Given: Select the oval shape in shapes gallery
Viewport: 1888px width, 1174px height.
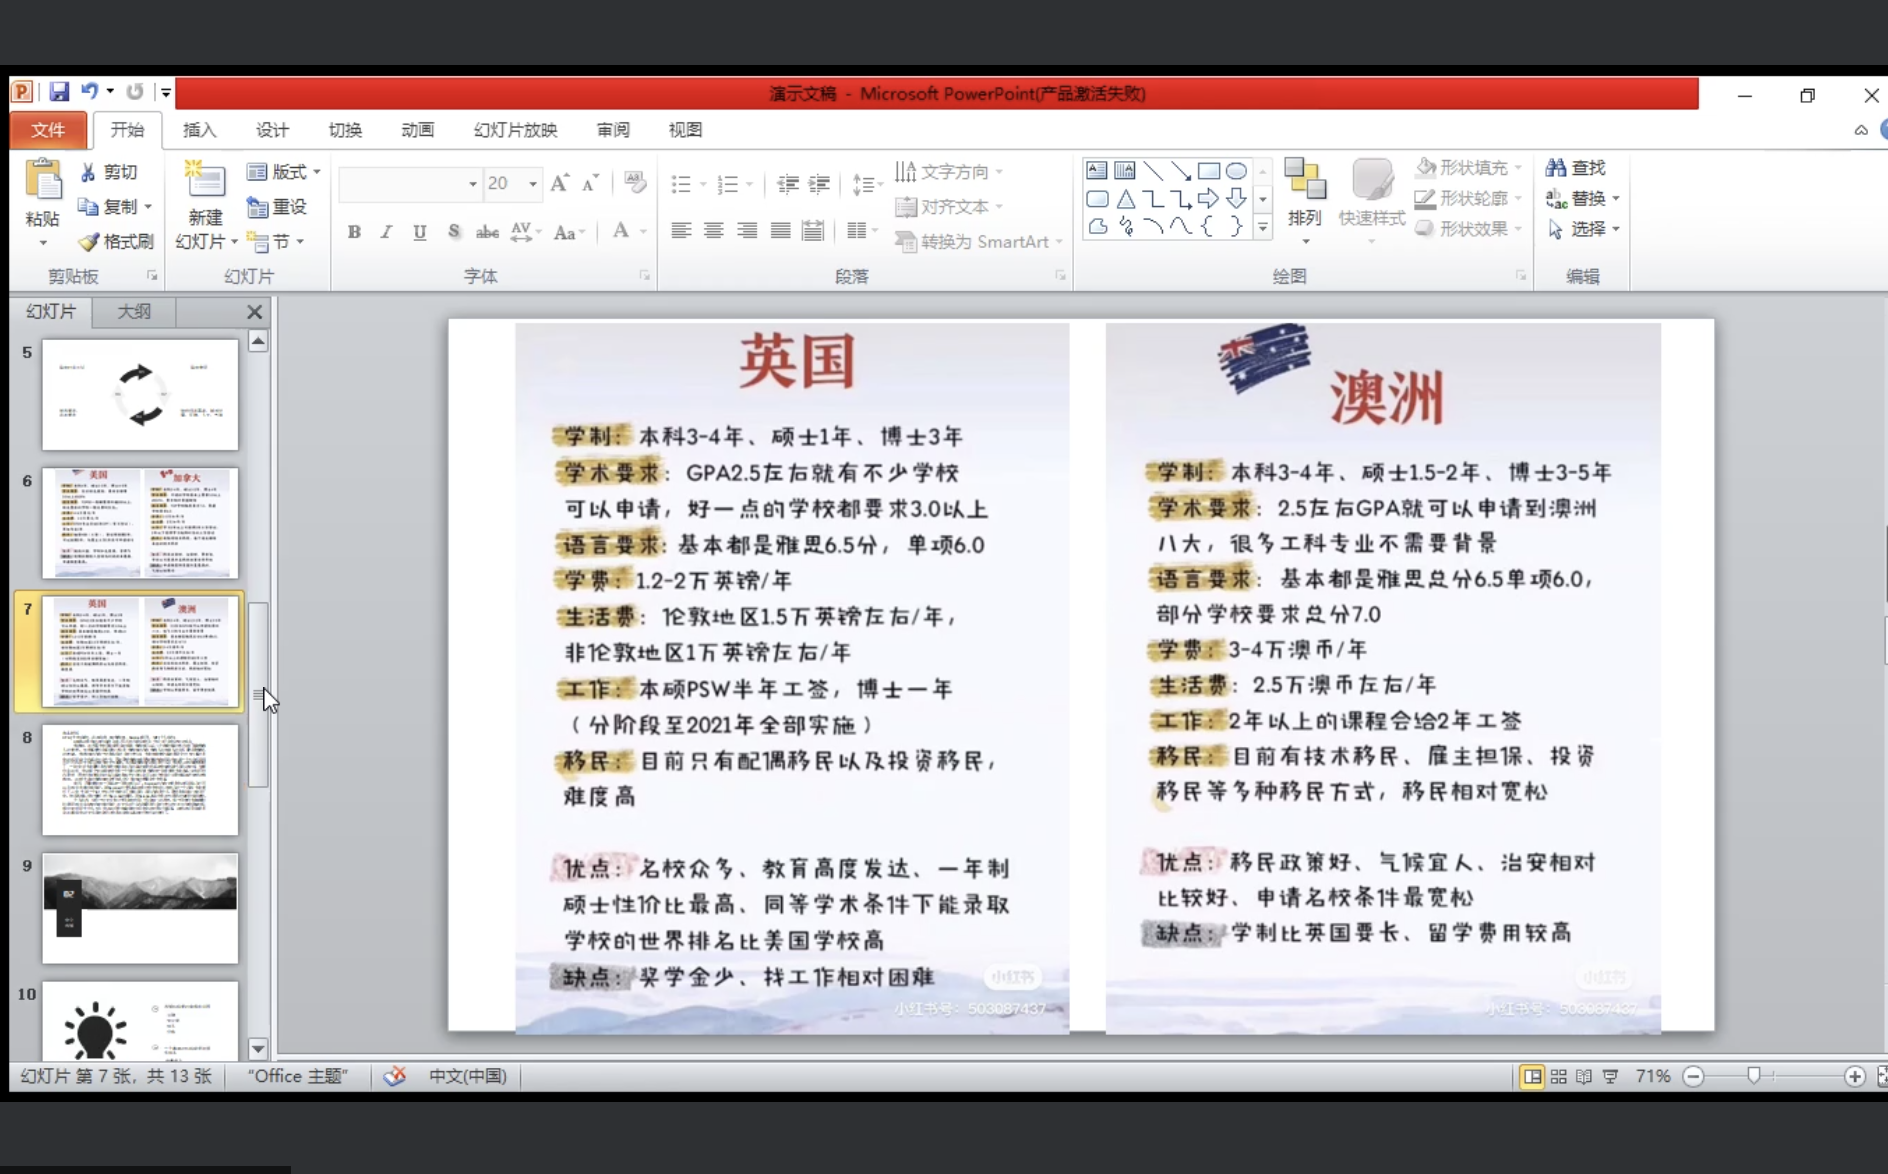Looking at the screenshot, I should pos(1236,171).
